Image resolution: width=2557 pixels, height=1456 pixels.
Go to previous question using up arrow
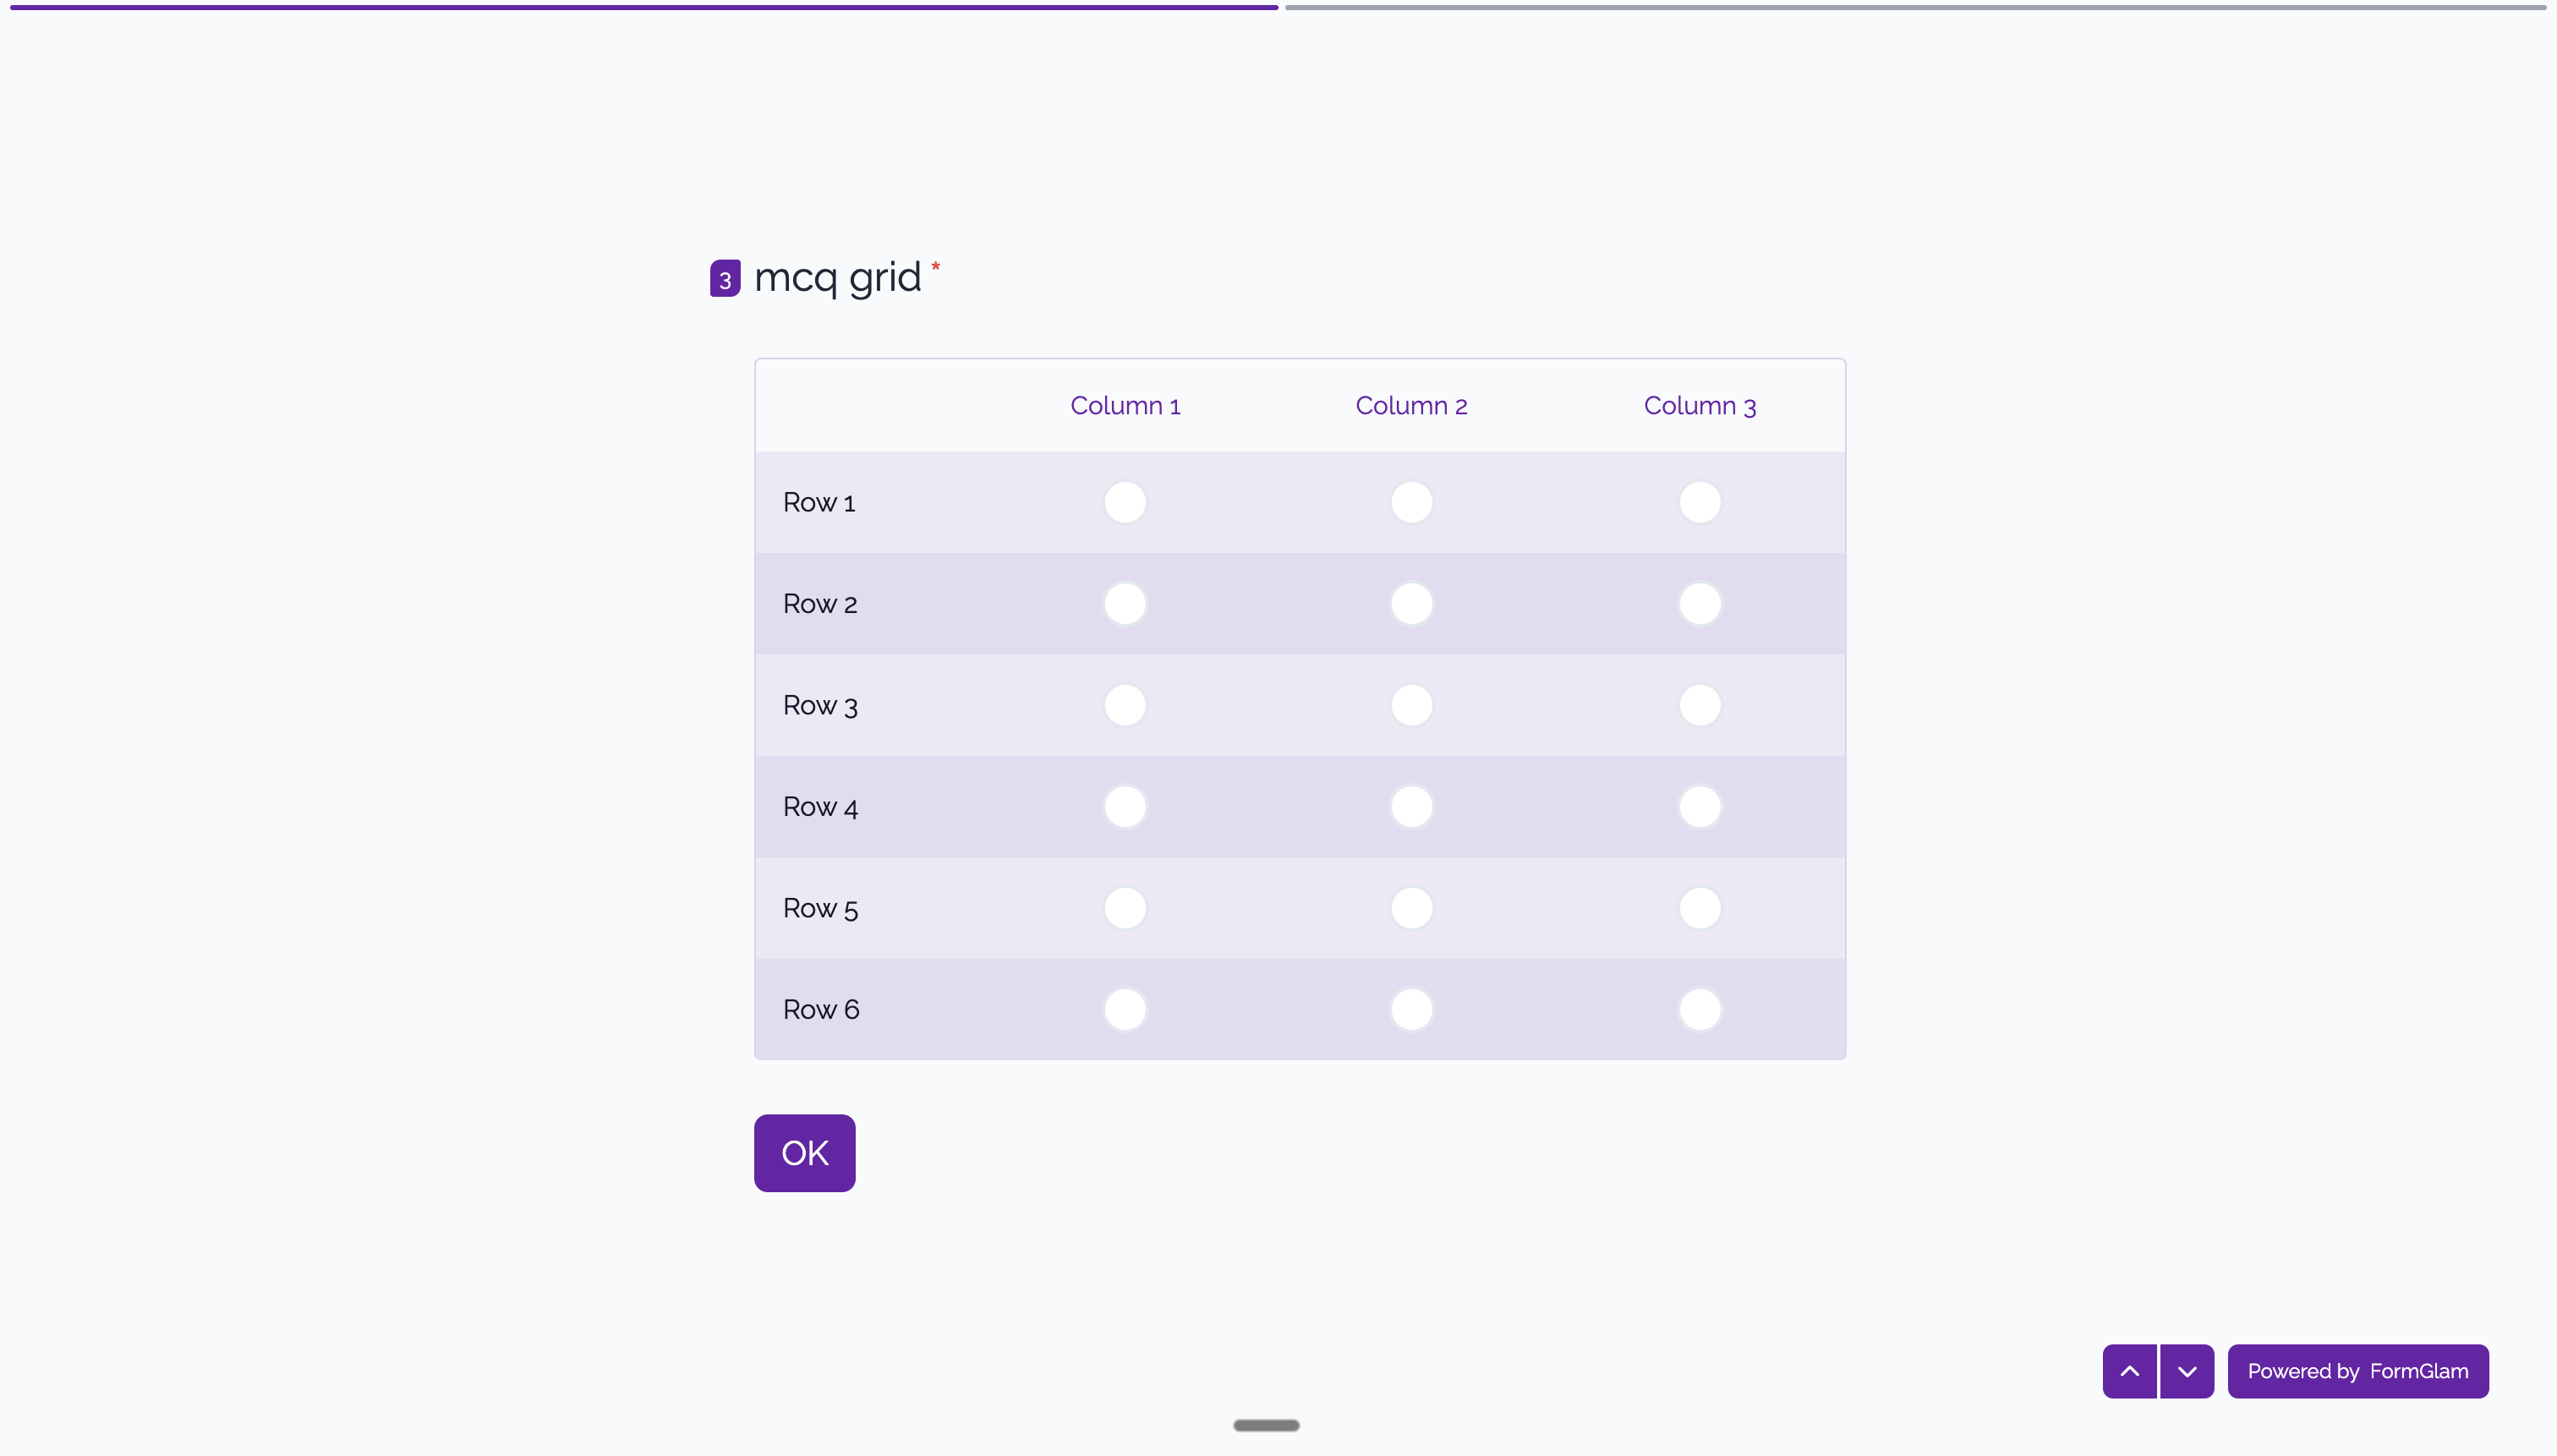tap(2129, 1370)
